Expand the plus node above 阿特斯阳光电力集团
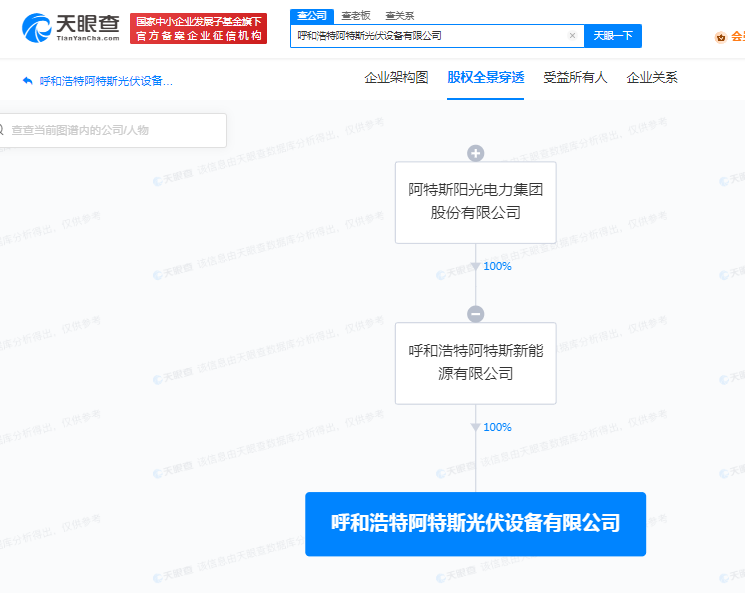 click(x=476, y=153)
